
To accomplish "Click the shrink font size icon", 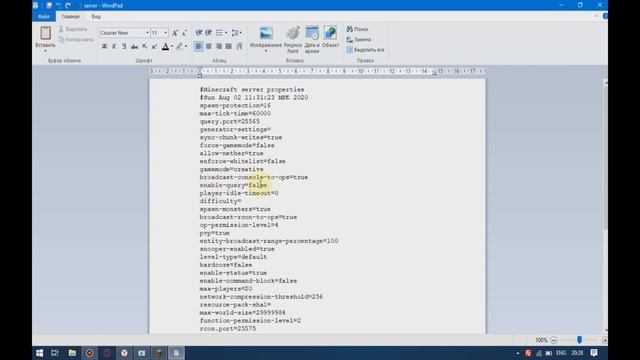I will pos(184,33).
